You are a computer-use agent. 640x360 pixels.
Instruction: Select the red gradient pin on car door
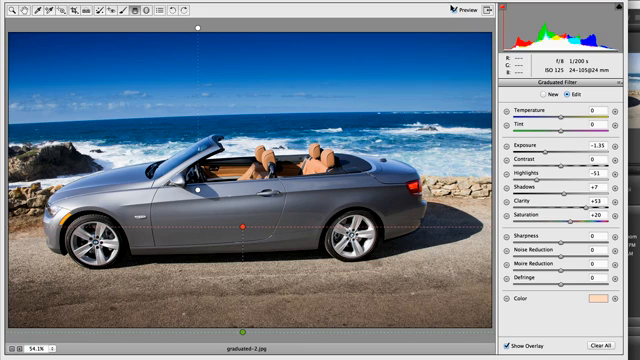point(242,227)
